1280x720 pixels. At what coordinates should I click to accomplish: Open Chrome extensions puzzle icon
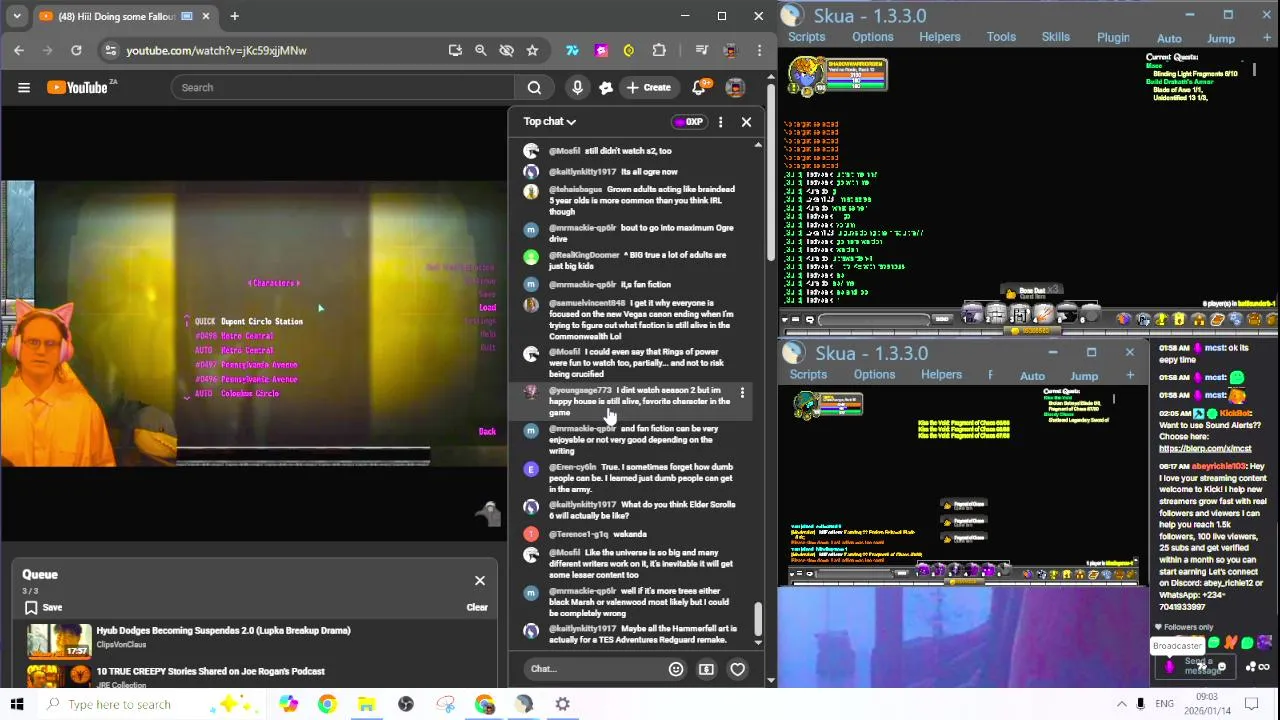659,50
